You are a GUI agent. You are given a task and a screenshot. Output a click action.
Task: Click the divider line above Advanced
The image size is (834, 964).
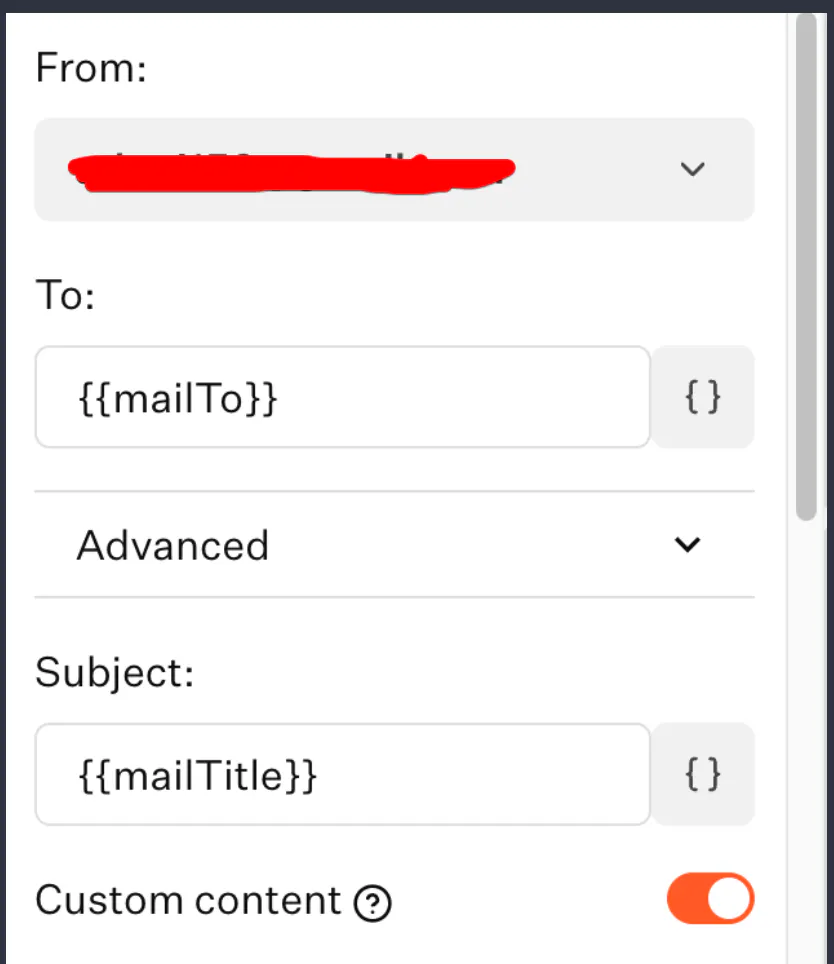(x=394, y=491)
